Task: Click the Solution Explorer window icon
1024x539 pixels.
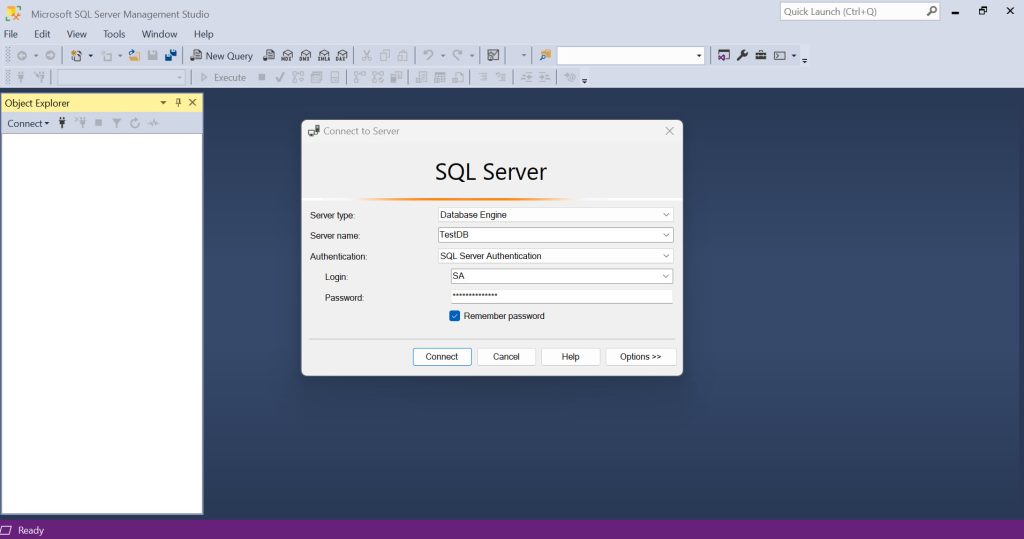Action: coord(724,56)
